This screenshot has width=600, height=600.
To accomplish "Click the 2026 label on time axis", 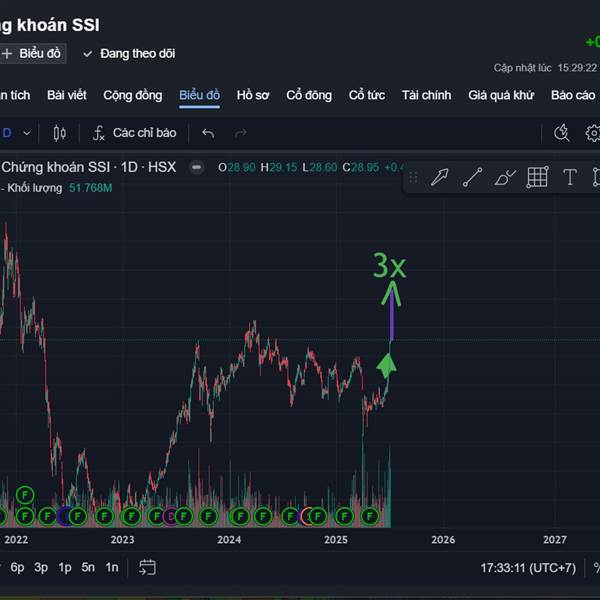I will click(443, 540).
